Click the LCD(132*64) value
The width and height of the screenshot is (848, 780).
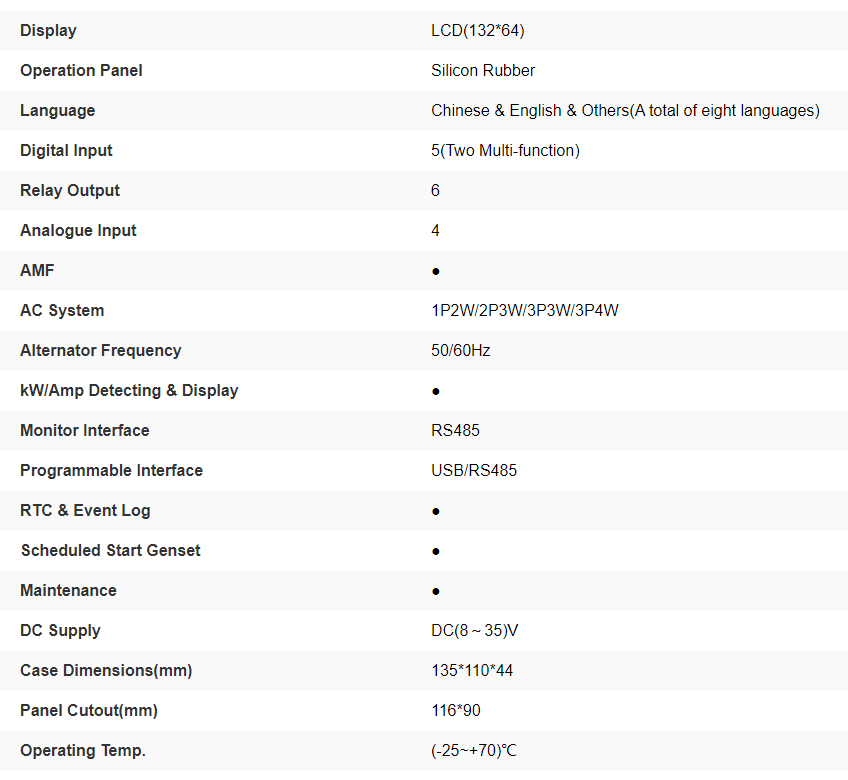pos(478,30)
